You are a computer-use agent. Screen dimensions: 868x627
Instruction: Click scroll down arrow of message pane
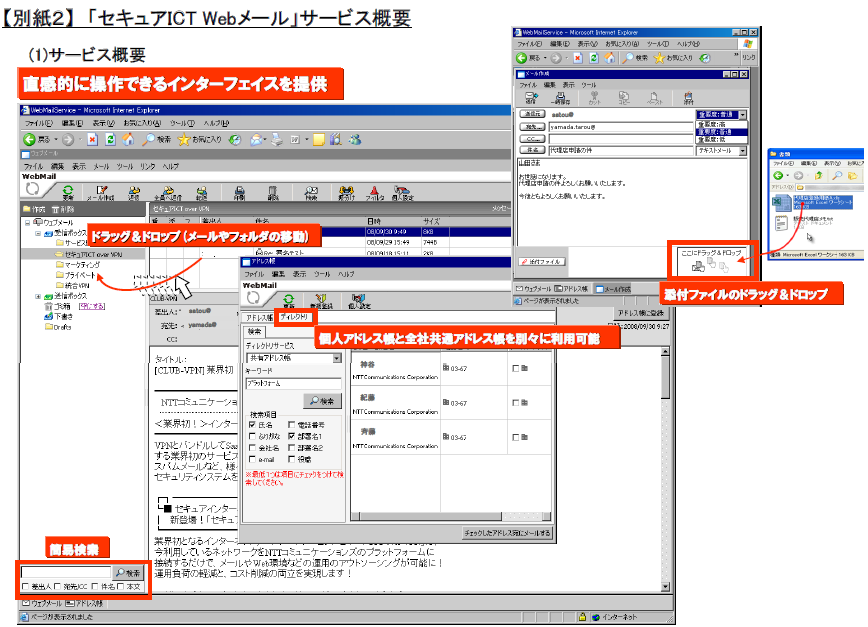point(665,587)
